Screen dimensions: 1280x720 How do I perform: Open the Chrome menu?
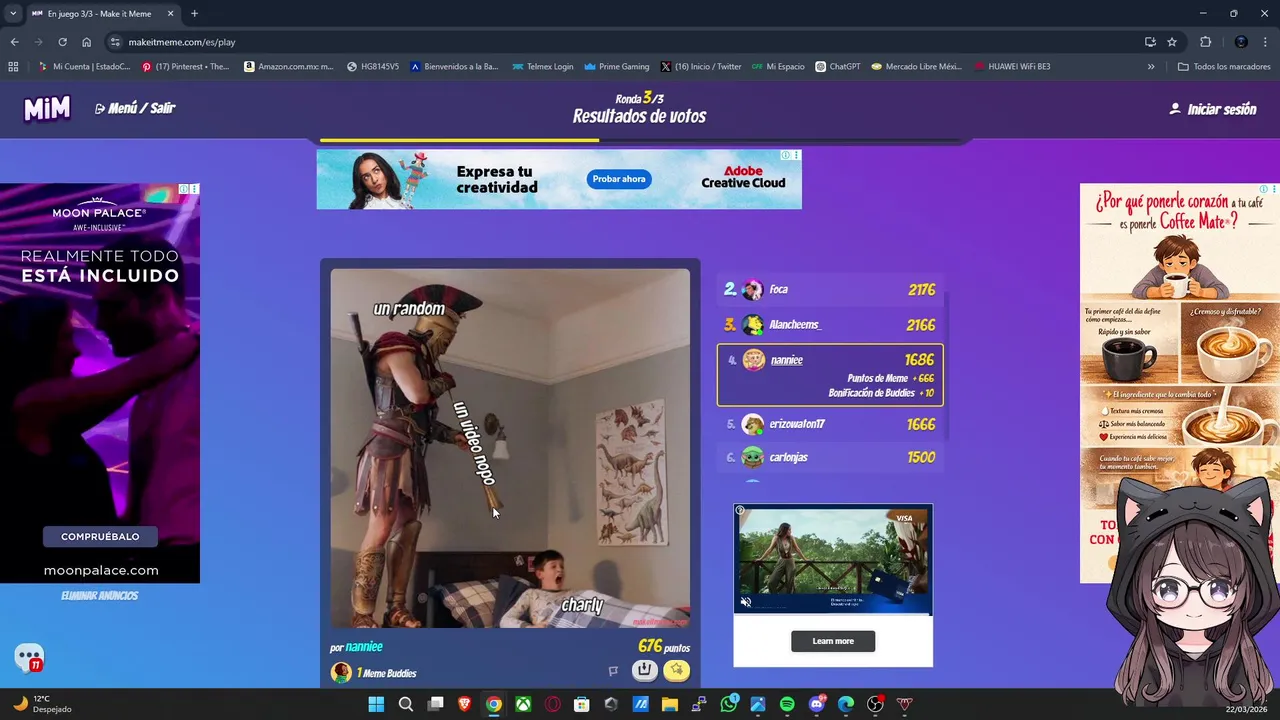coord(1265,42)
